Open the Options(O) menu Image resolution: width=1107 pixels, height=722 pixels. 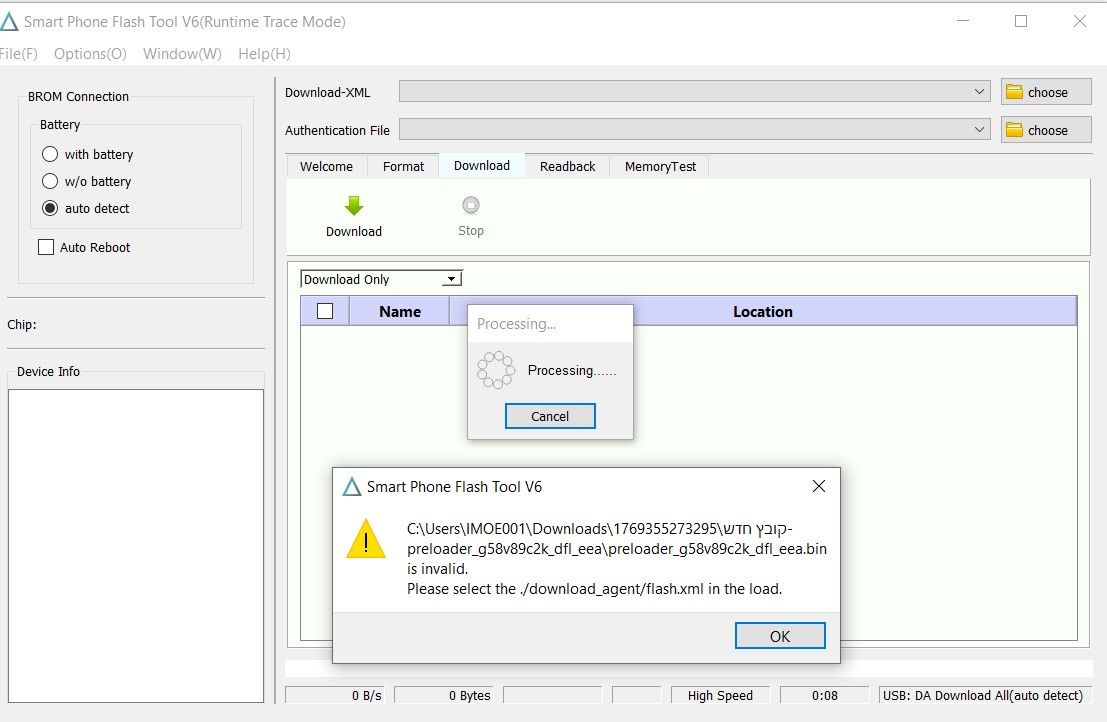90,54
